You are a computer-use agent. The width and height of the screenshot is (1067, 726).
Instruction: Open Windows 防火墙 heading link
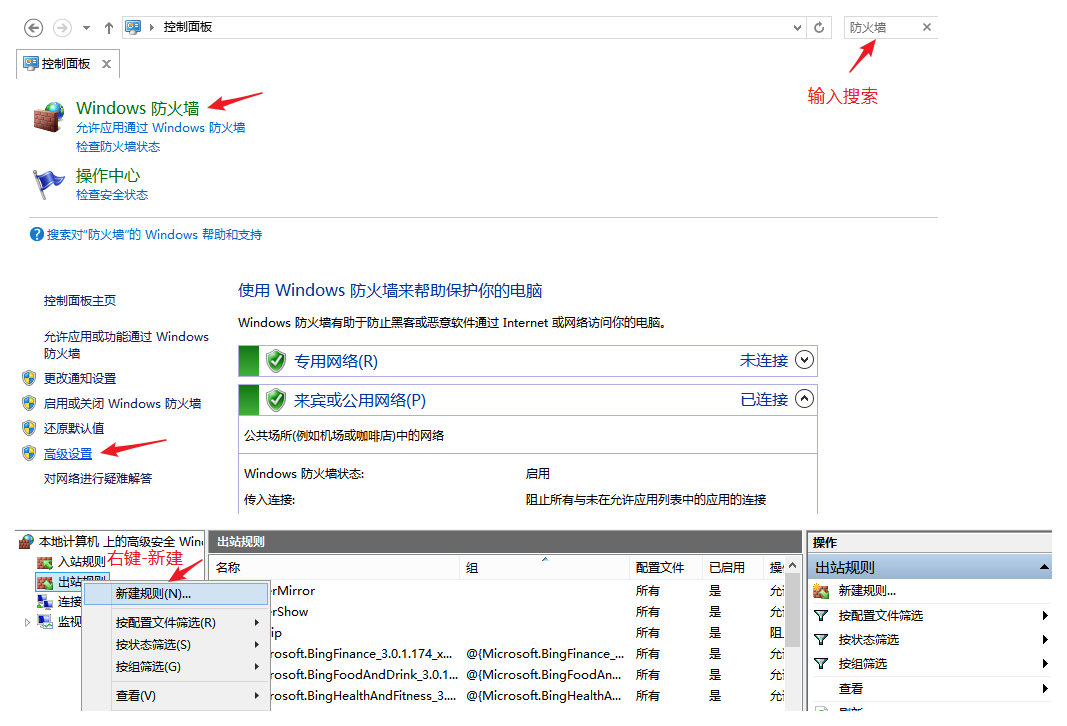point(137,108)
